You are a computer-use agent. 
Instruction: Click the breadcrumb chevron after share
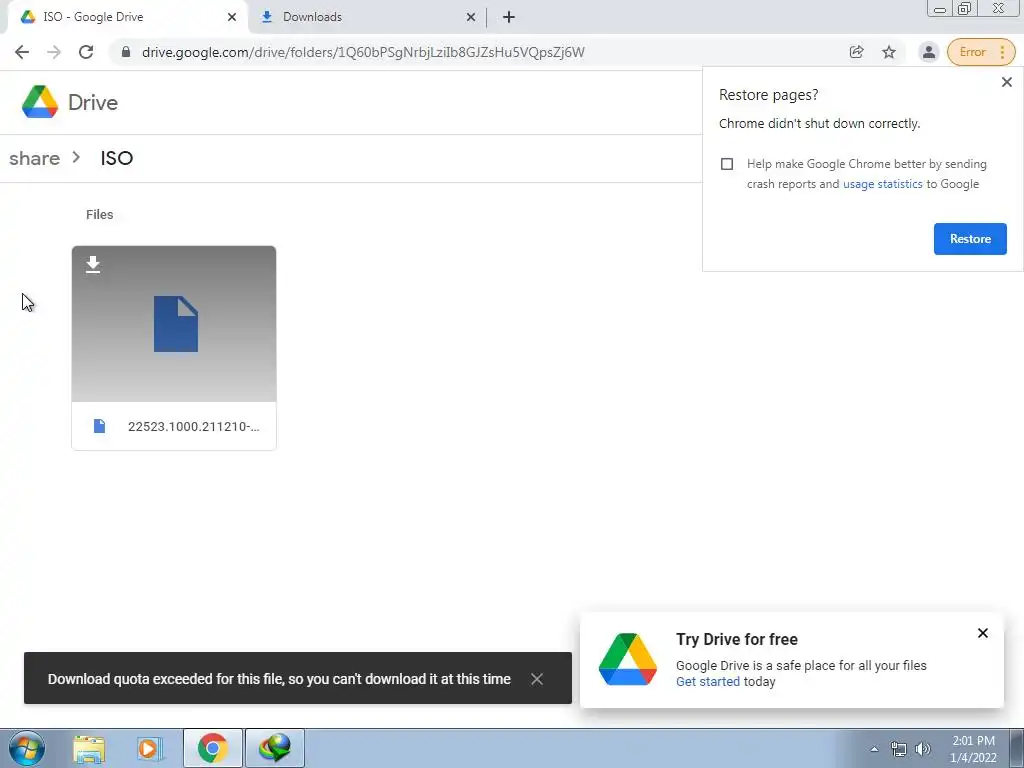click(76, 157)
